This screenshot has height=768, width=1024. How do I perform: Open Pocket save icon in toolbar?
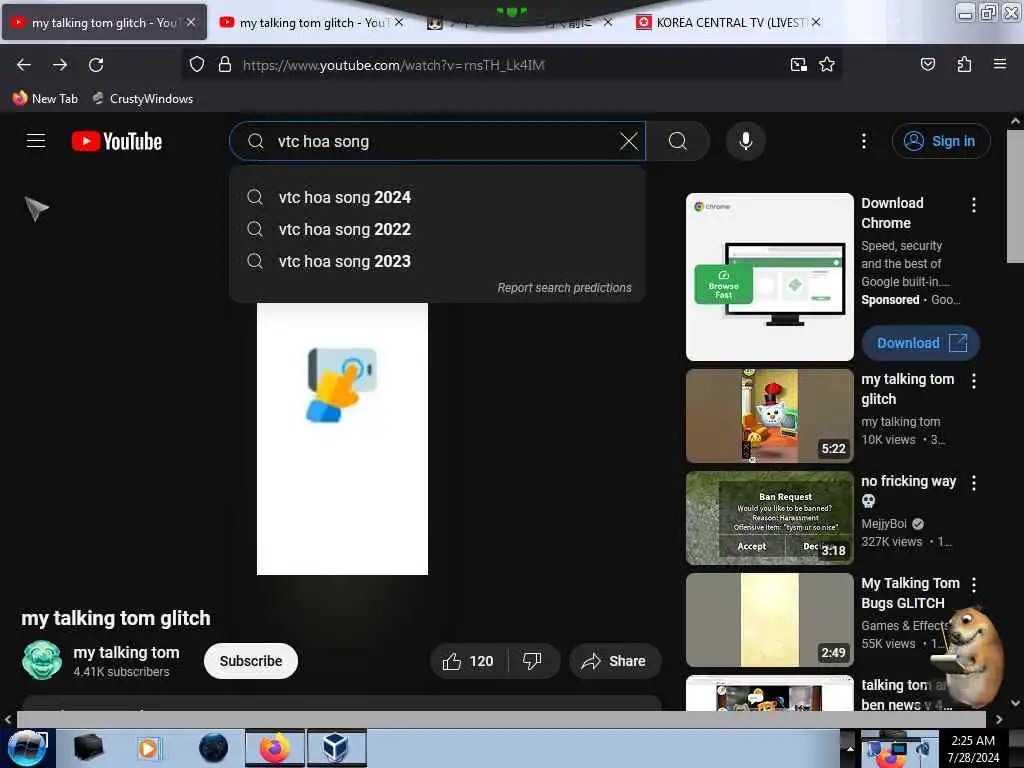coord(927,64)
